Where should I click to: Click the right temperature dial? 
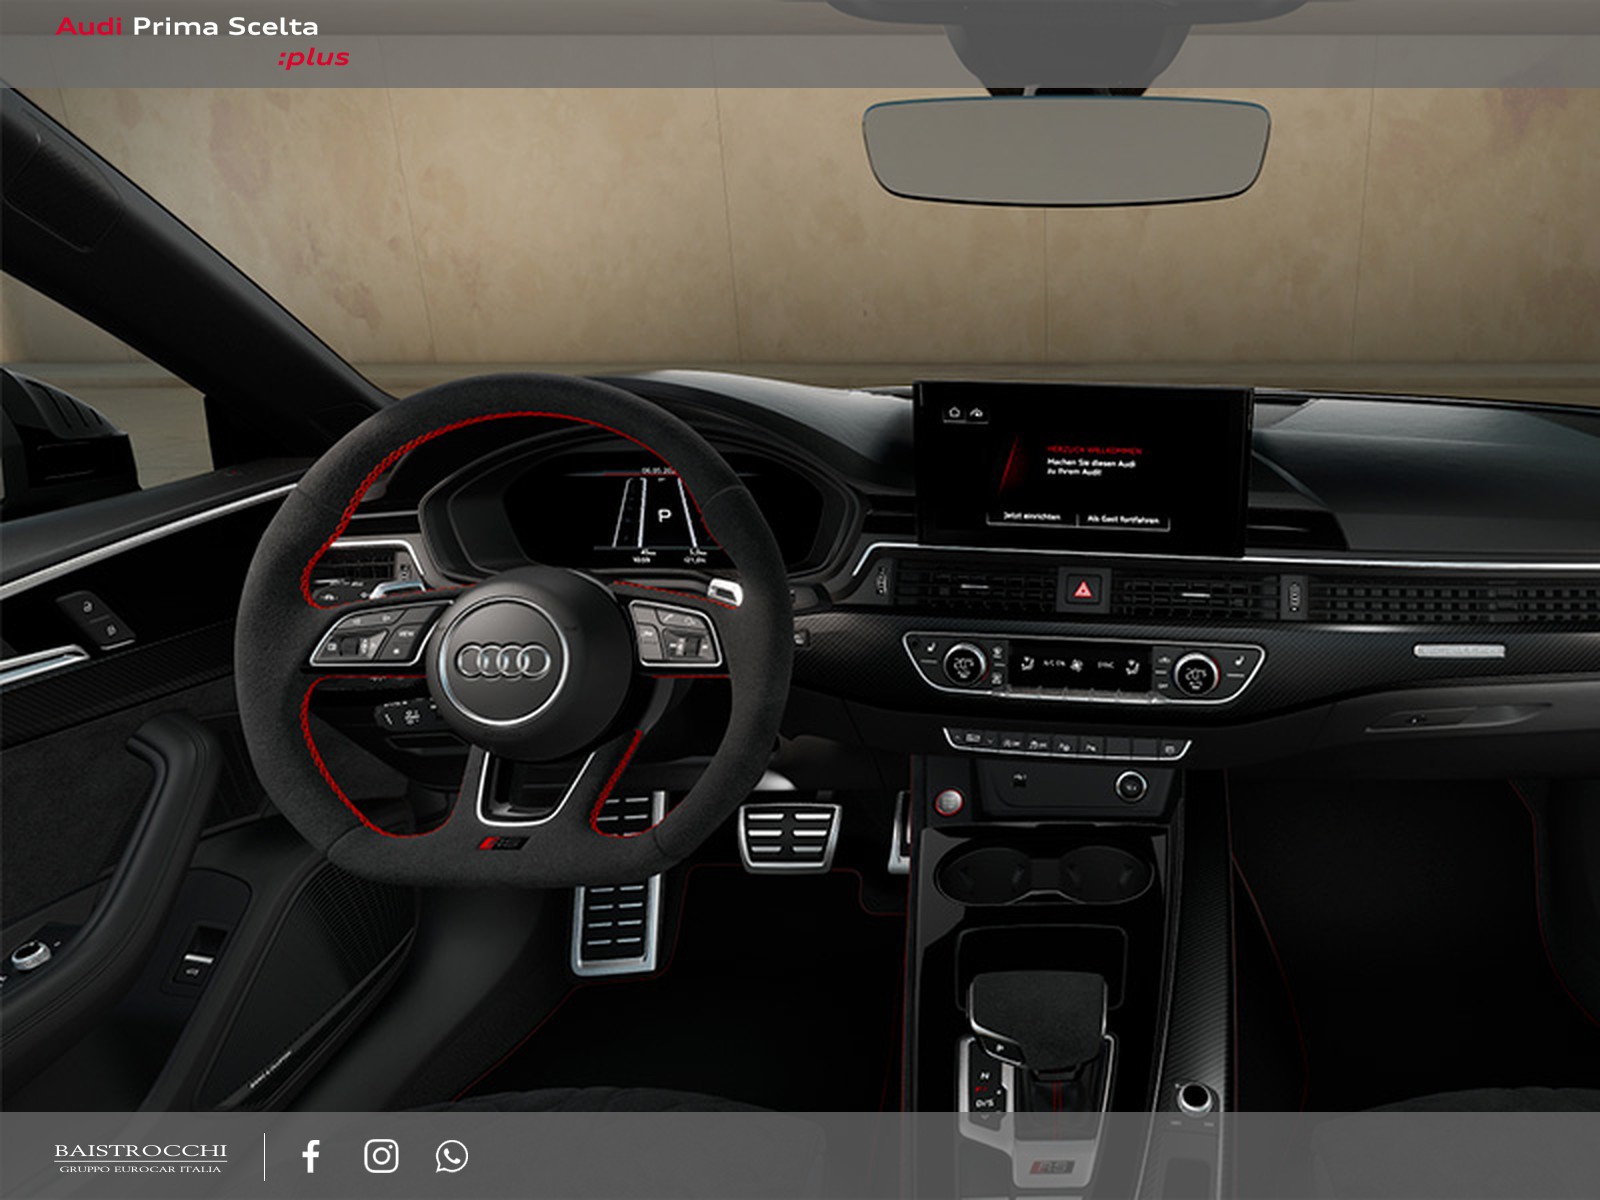1195,674
